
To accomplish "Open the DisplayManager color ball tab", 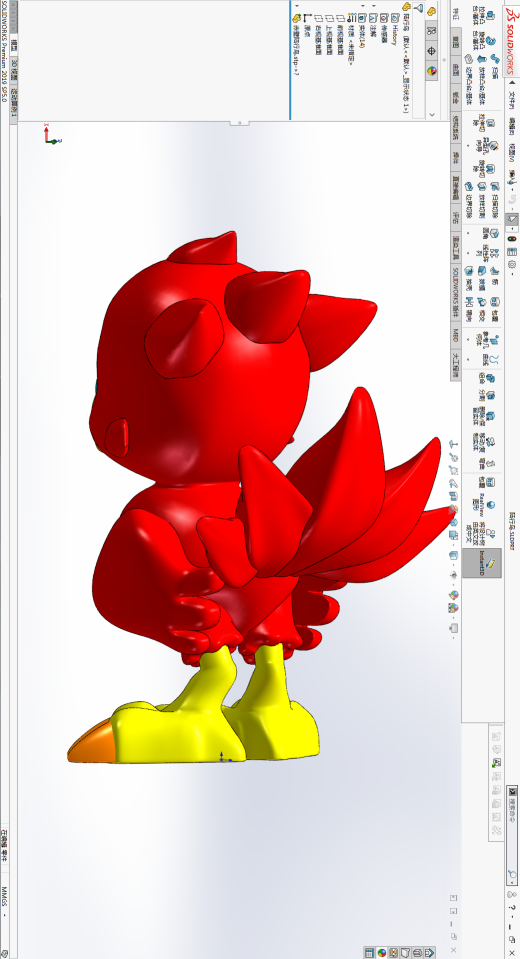I will coord(431,71).
